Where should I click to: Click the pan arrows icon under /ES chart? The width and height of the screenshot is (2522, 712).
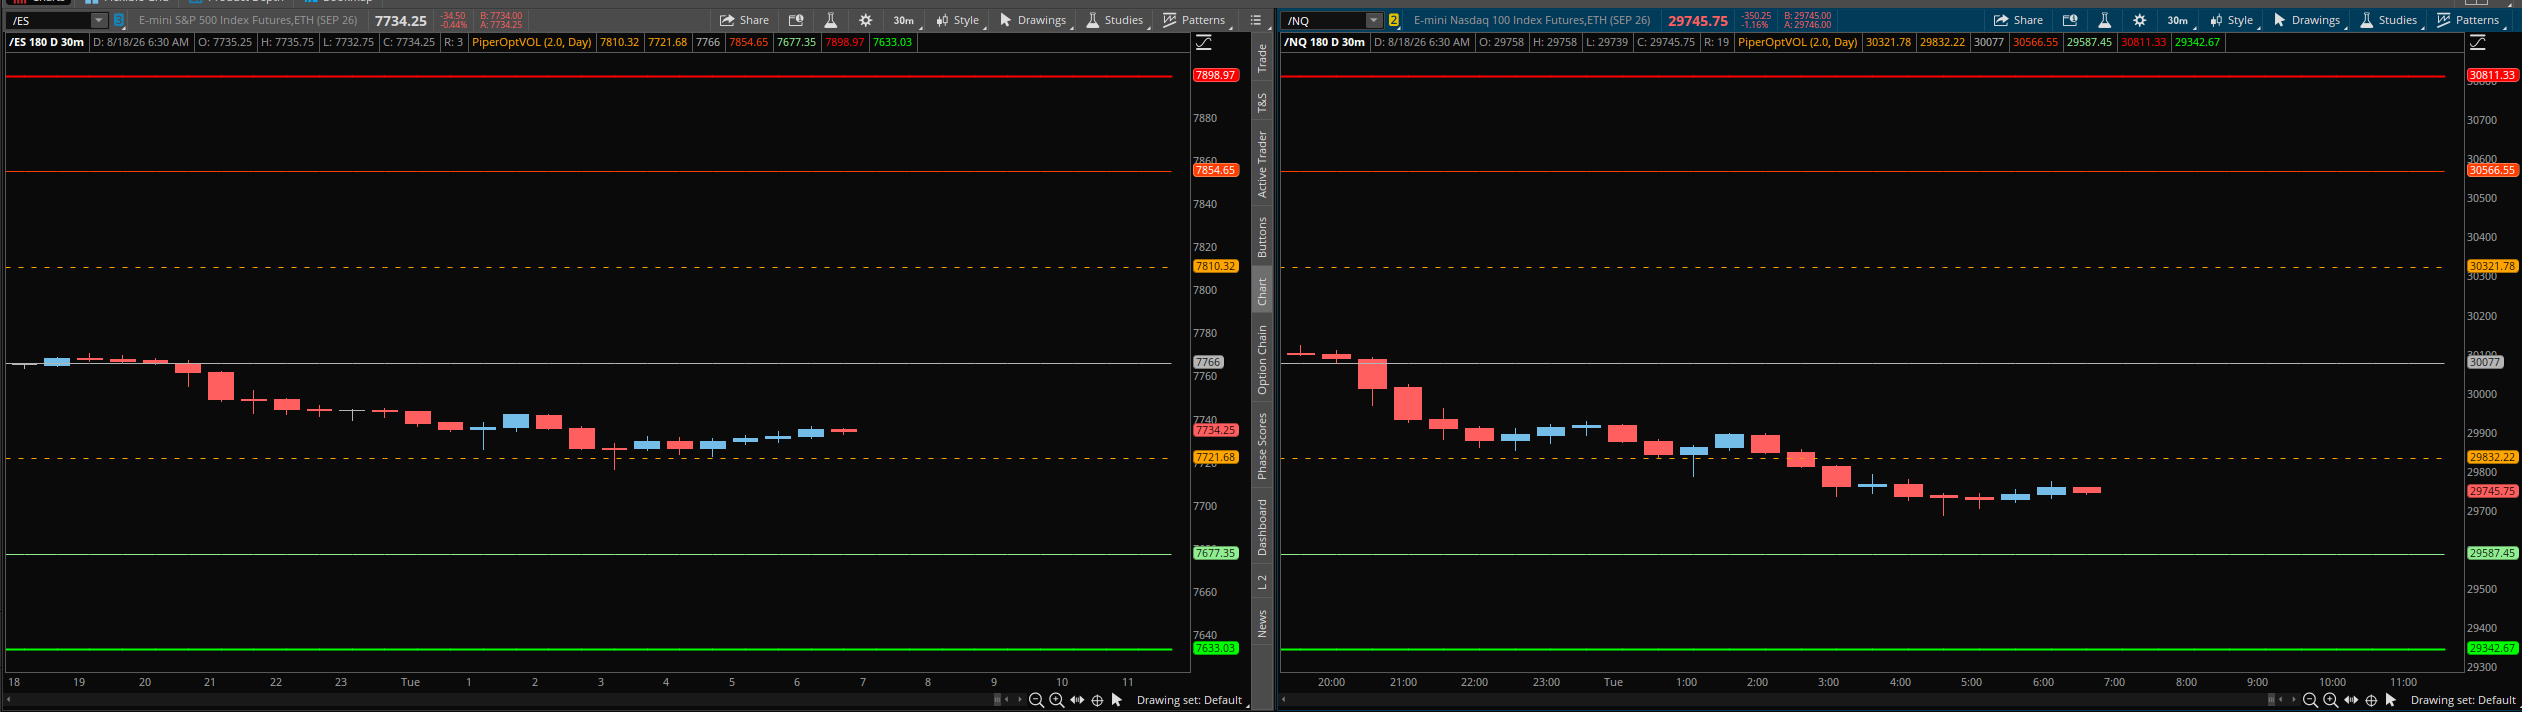click(1077, 700)
